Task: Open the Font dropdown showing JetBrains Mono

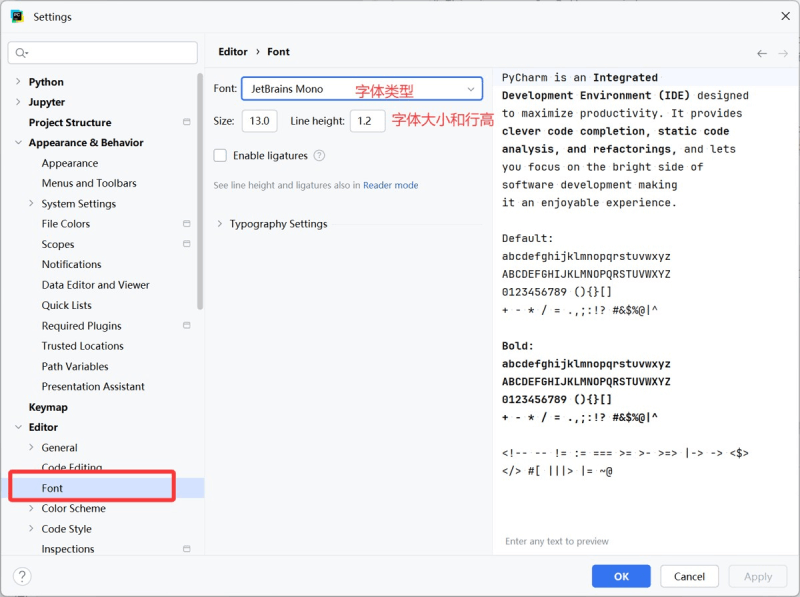Action: click(362, 89)
